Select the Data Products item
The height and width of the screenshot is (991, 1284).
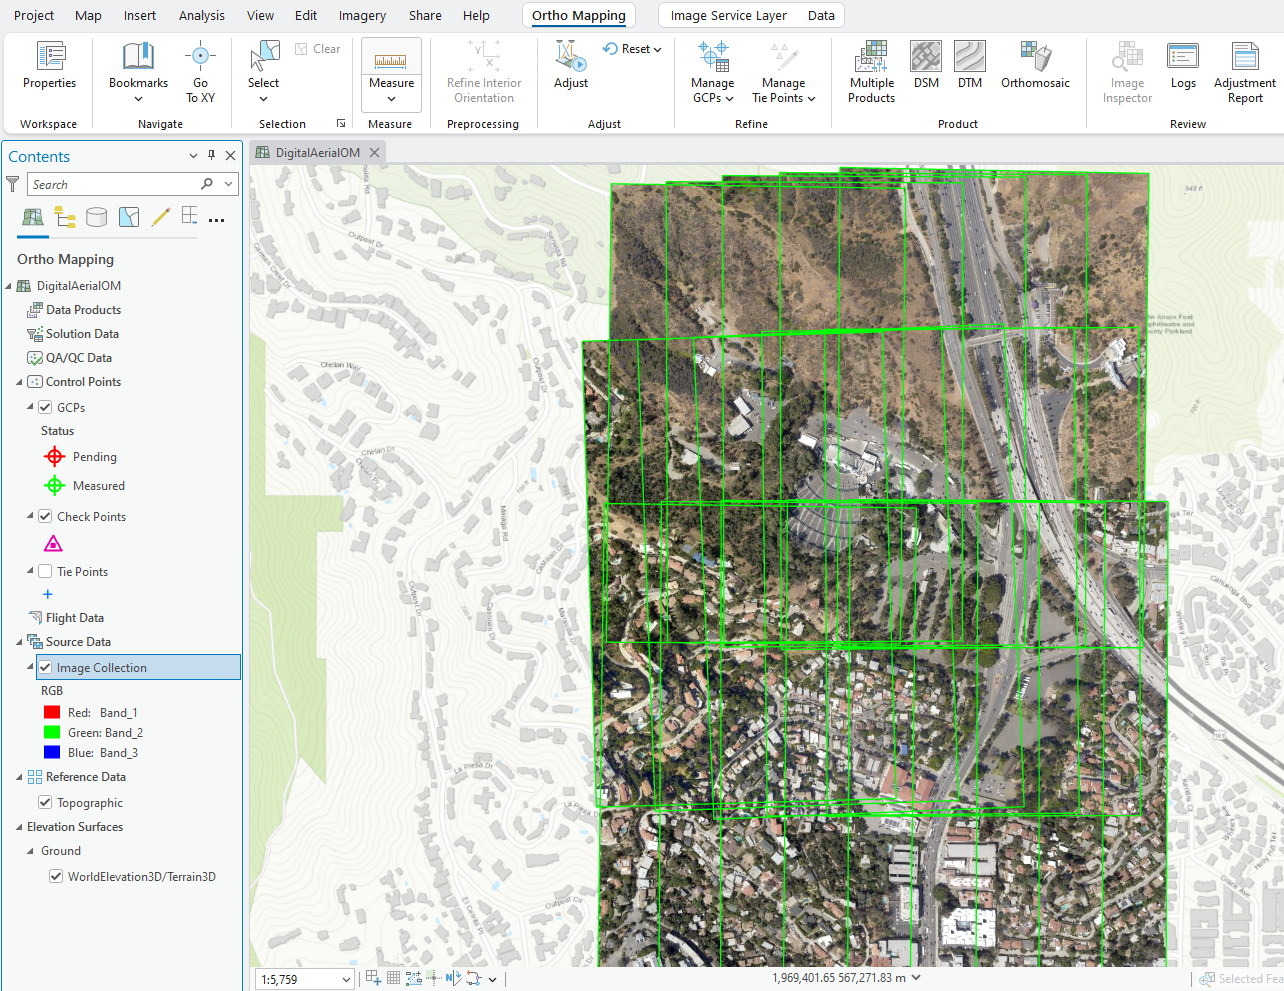pos(83,310)
